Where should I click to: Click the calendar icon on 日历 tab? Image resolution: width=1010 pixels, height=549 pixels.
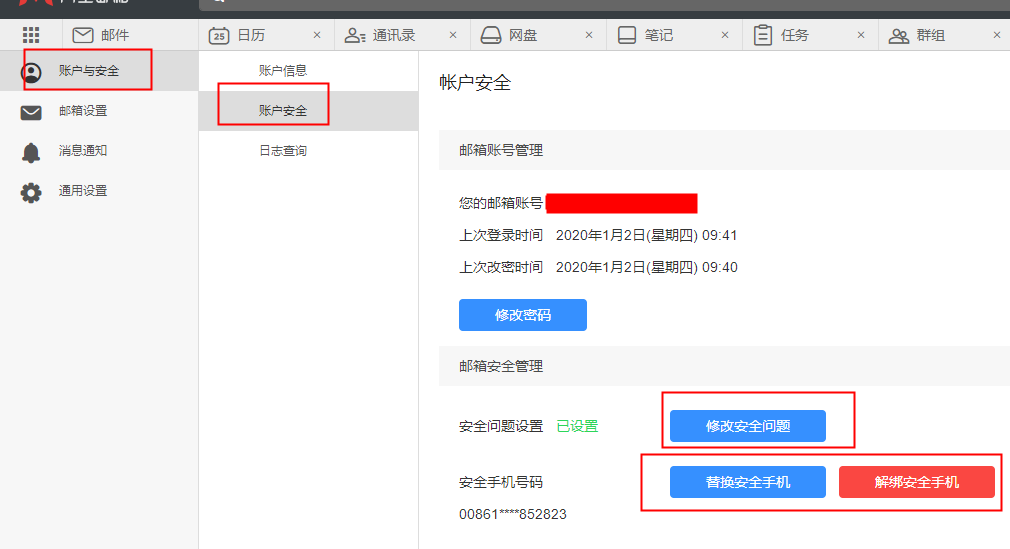point(219,35)
